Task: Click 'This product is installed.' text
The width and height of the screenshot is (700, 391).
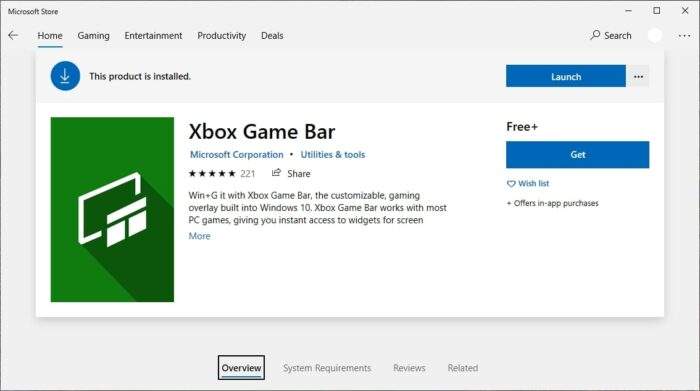Action: pos(140,76)
